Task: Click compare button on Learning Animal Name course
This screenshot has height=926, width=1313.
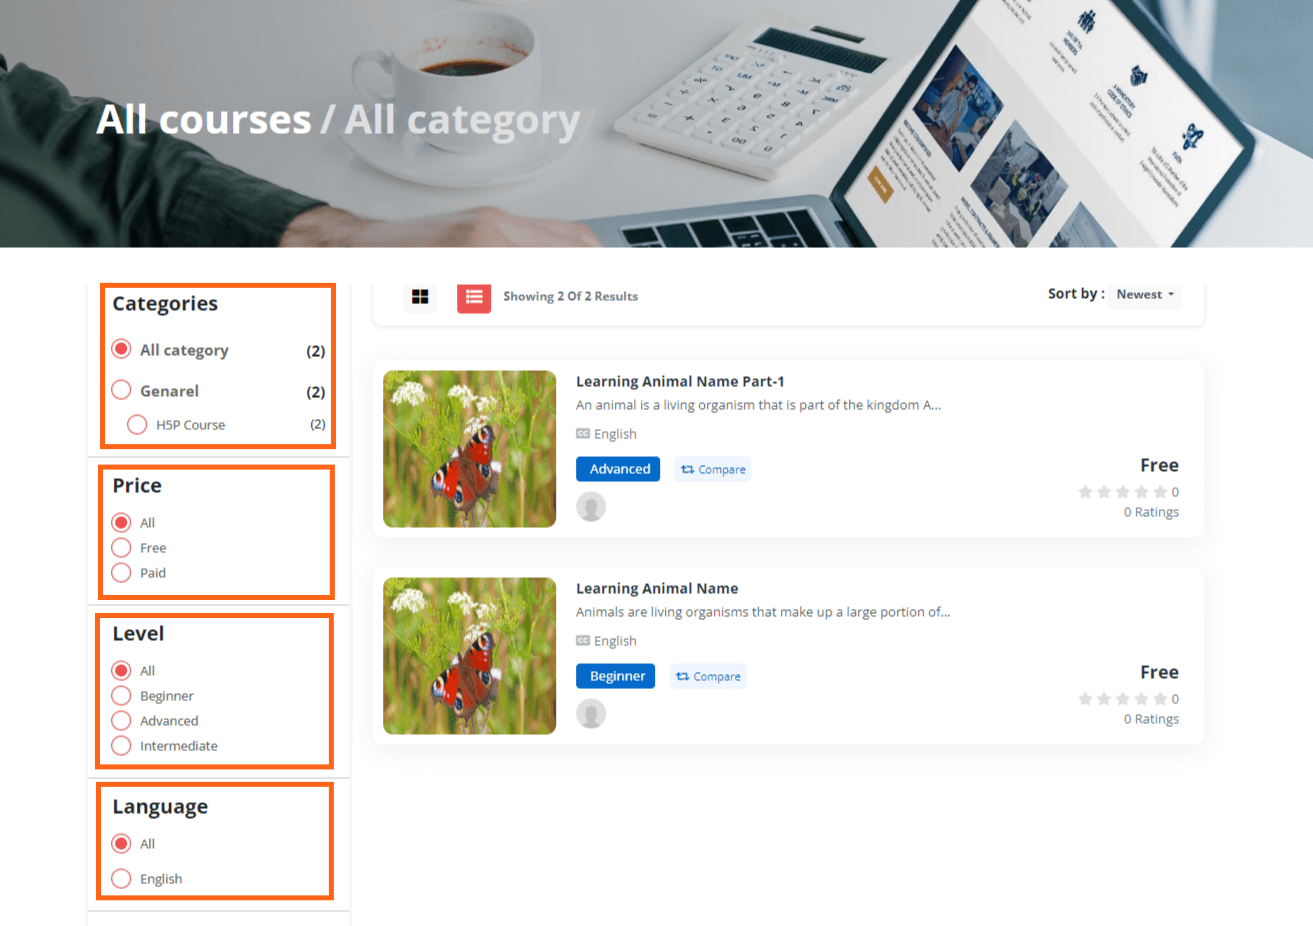Action: point(708,677)
